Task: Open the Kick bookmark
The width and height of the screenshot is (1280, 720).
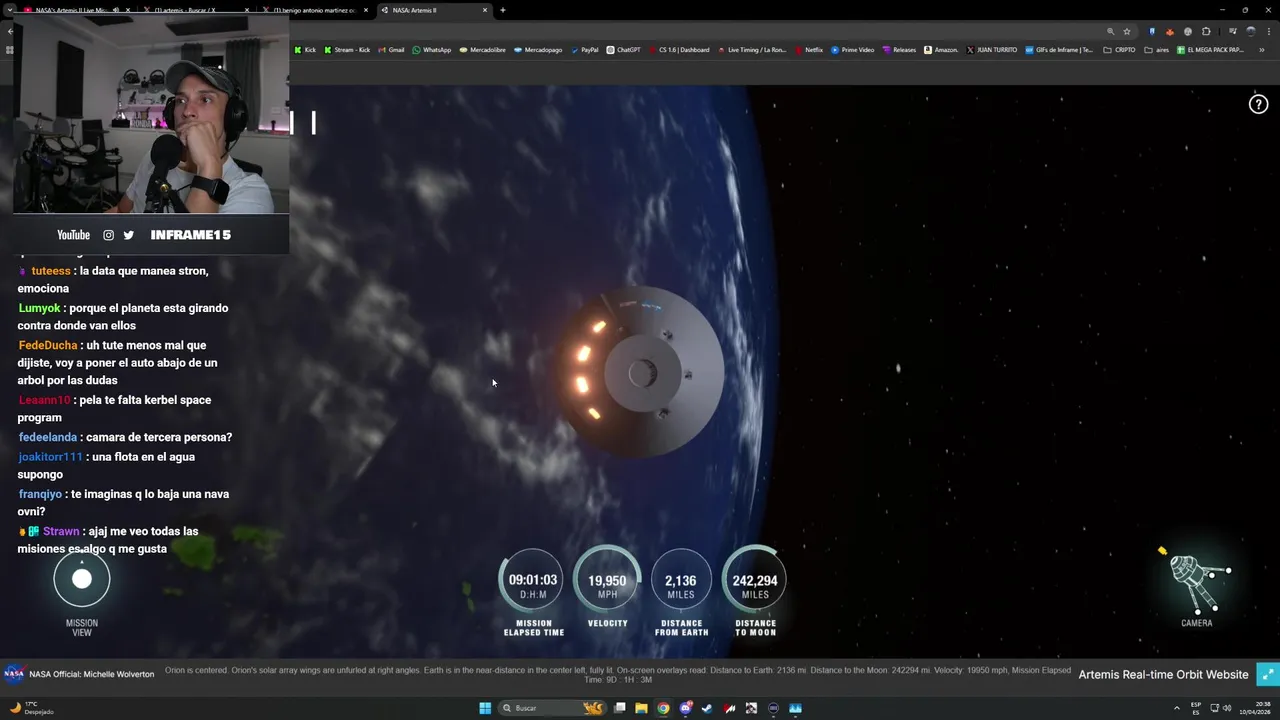Action: pos(305,50)
